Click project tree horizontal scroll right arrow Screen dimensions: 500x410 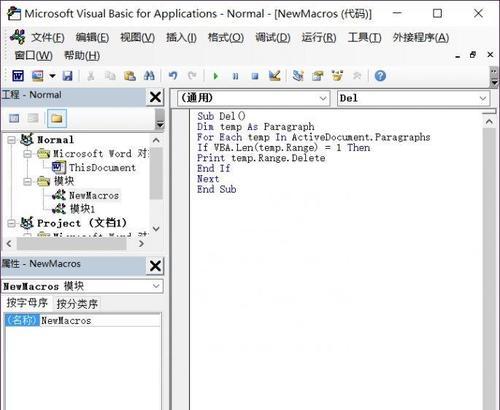(x=141, y=244)
